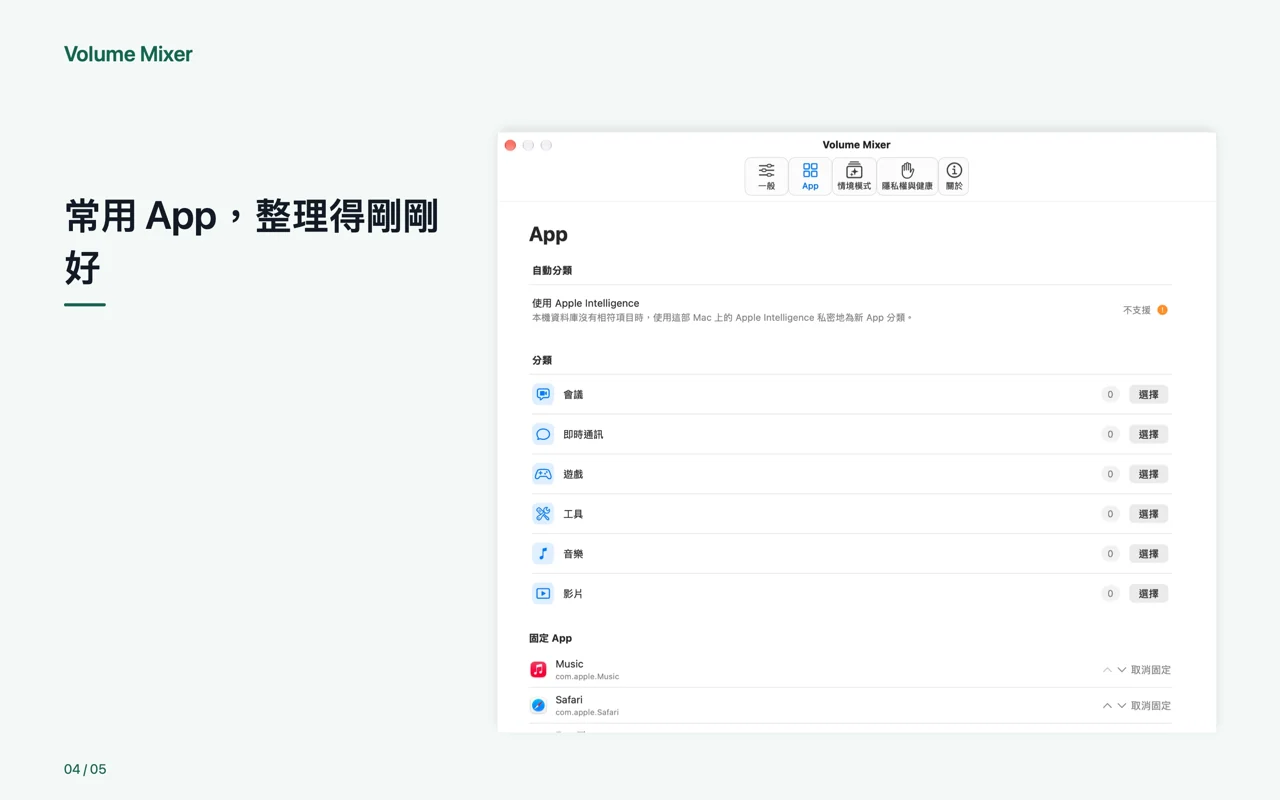Move Safari up with its up chevron
This screenshot has height=800, width=1280.
(1107, 706)
